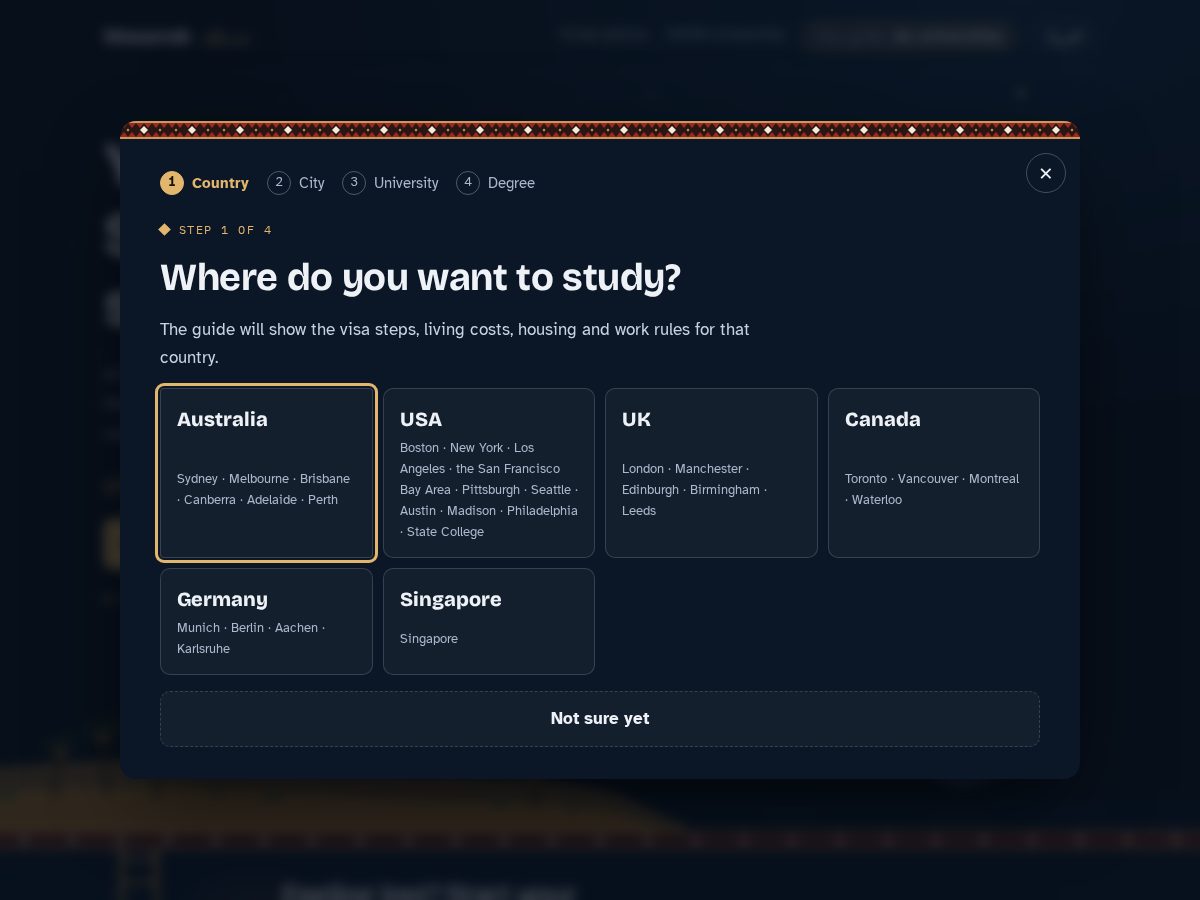This screenshot has height=900, width=1200.
Task: Pick the Singapore country card
Action: point(489,621)
